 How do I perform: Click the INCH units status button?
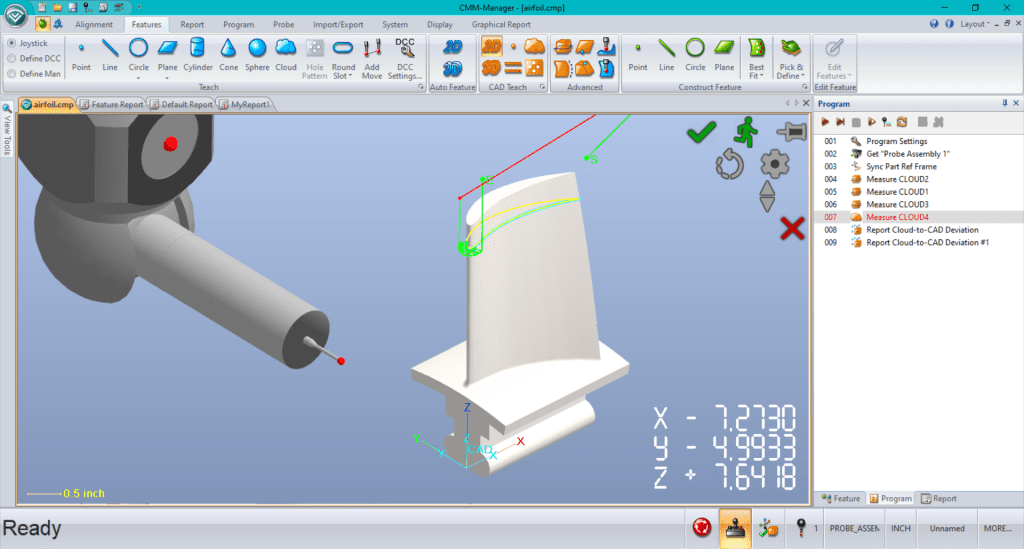tap(901, 528)
